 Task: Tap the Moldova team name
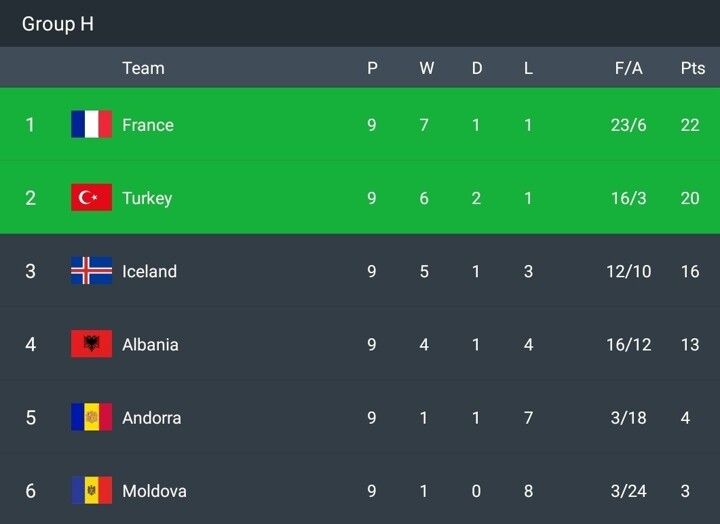click(x=154, y=490)
